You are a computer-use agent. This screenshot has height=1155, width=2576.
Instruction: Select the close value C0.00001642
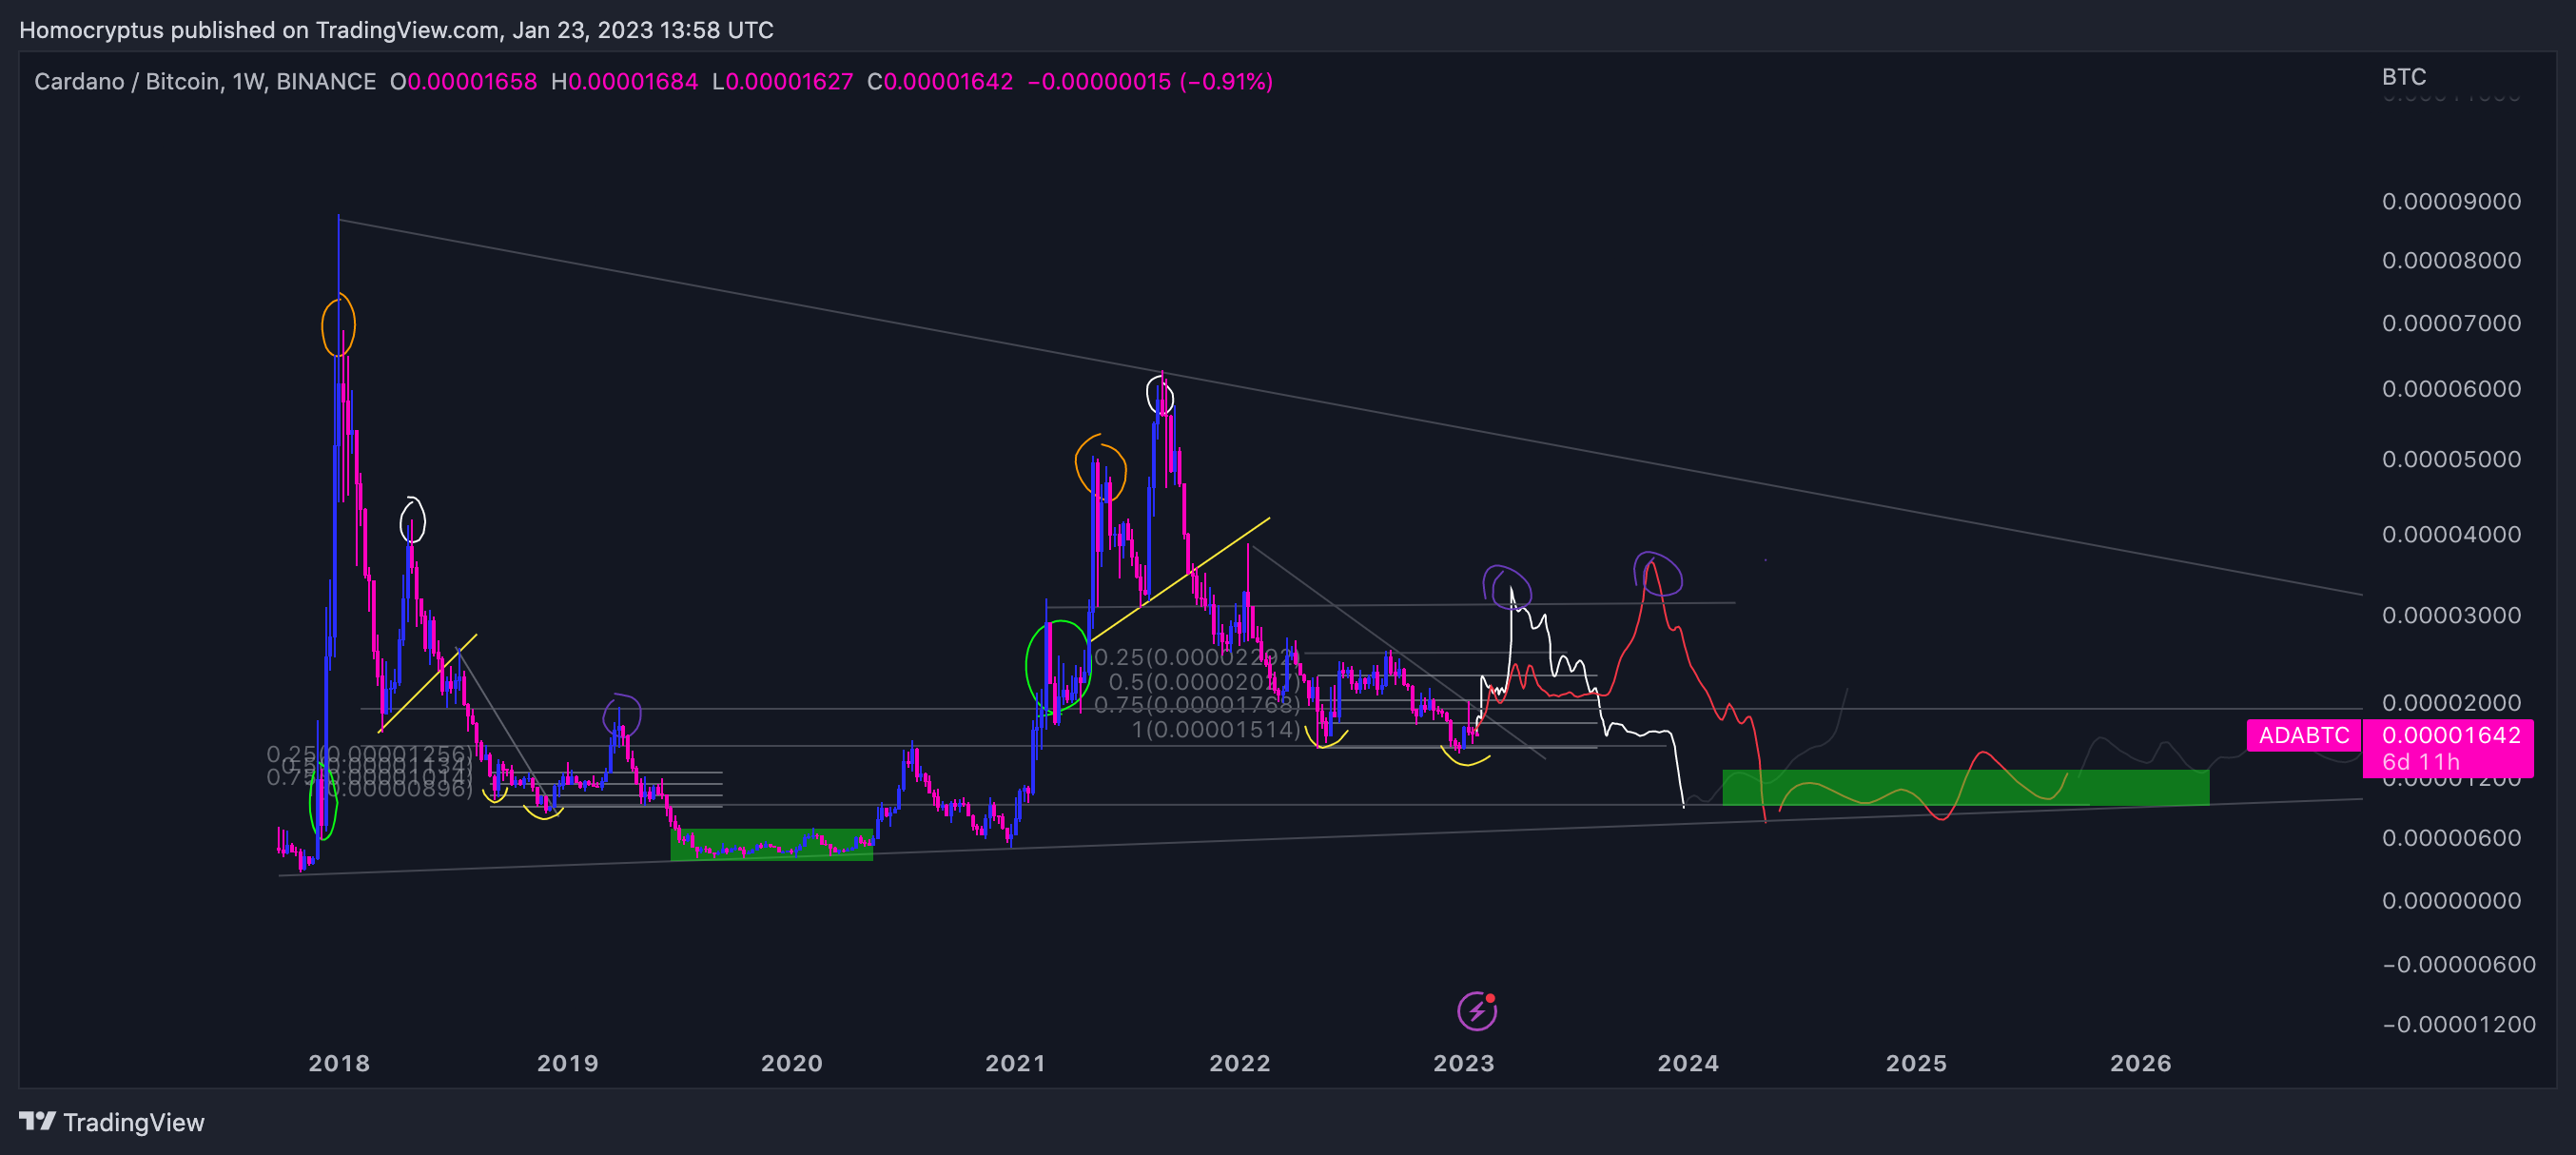point(940,81)
